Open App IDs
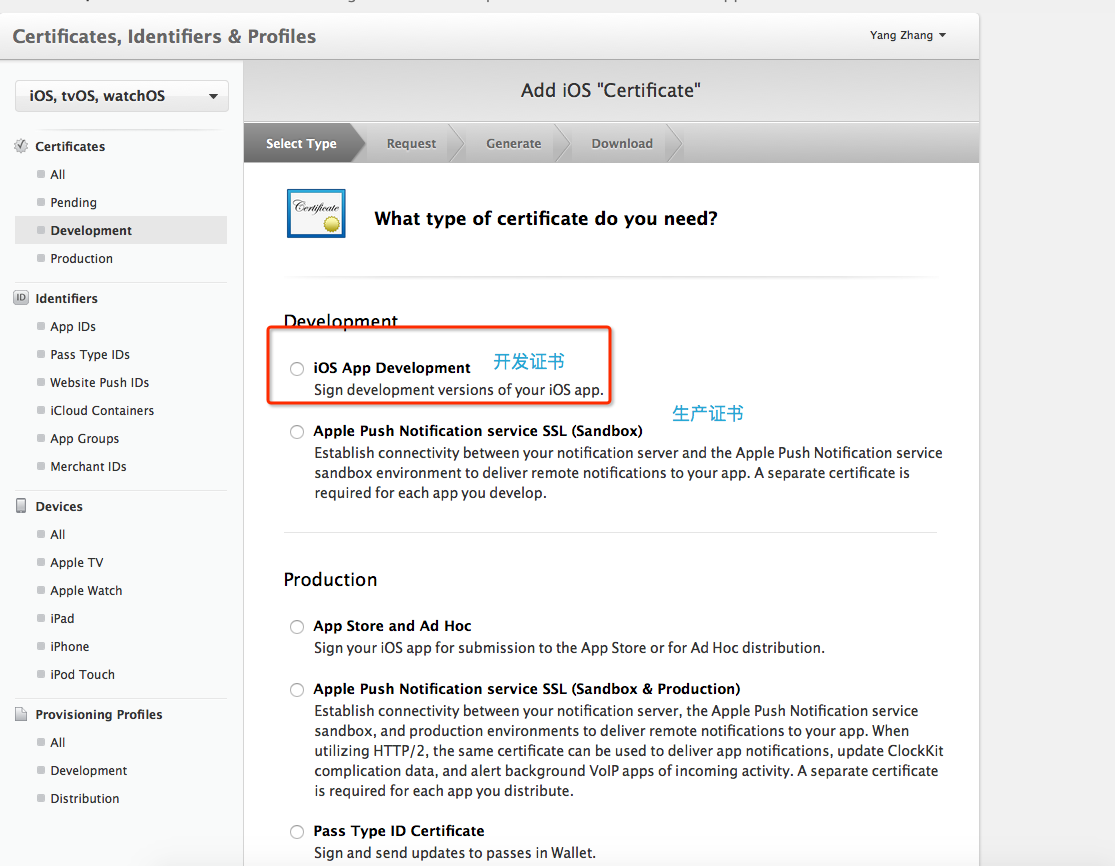This screenshot has width=1115, height=866. click(x=73, y=326)
